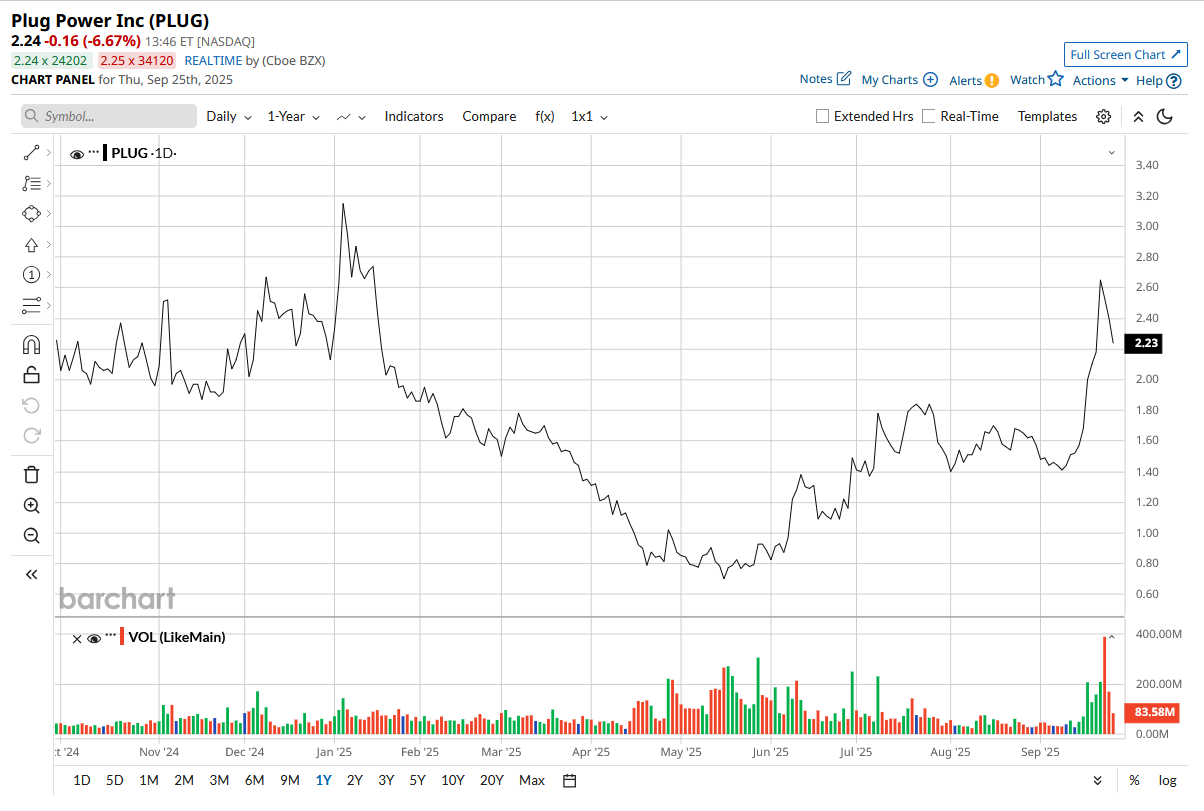Expand the bottom bar double-down chevron
The height and width of the screenshot is (811, 1204).
click(1097, 780)
